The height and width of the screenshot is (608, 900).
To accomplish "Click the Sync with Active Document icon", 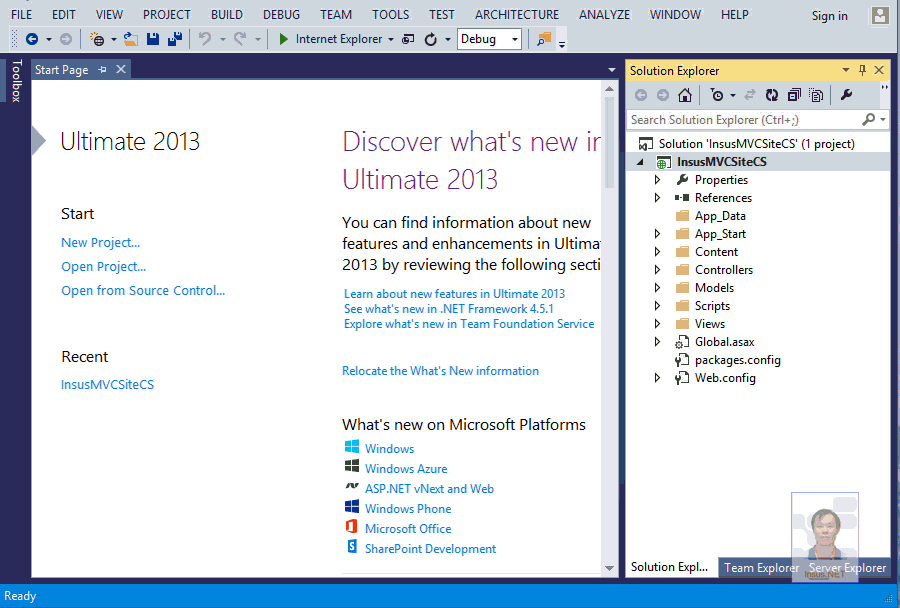I will click(750, 95).
